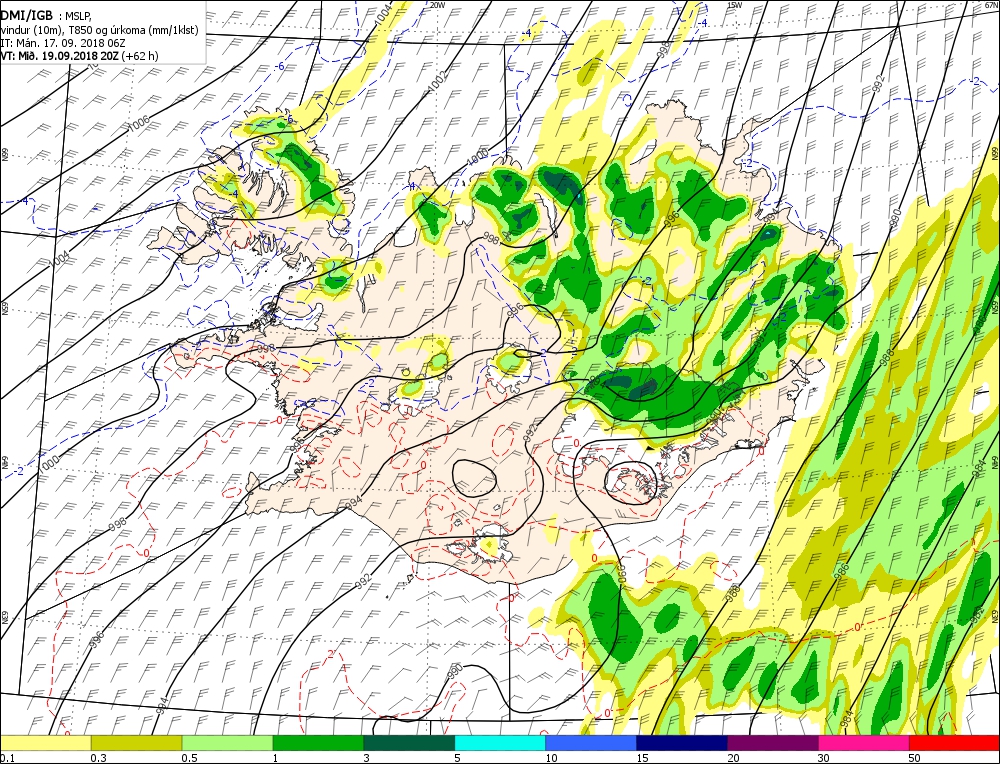Click the red 50+ legend swatch
The width and height of the screenshot is (1000, 764).
click(x=954, y=742)
